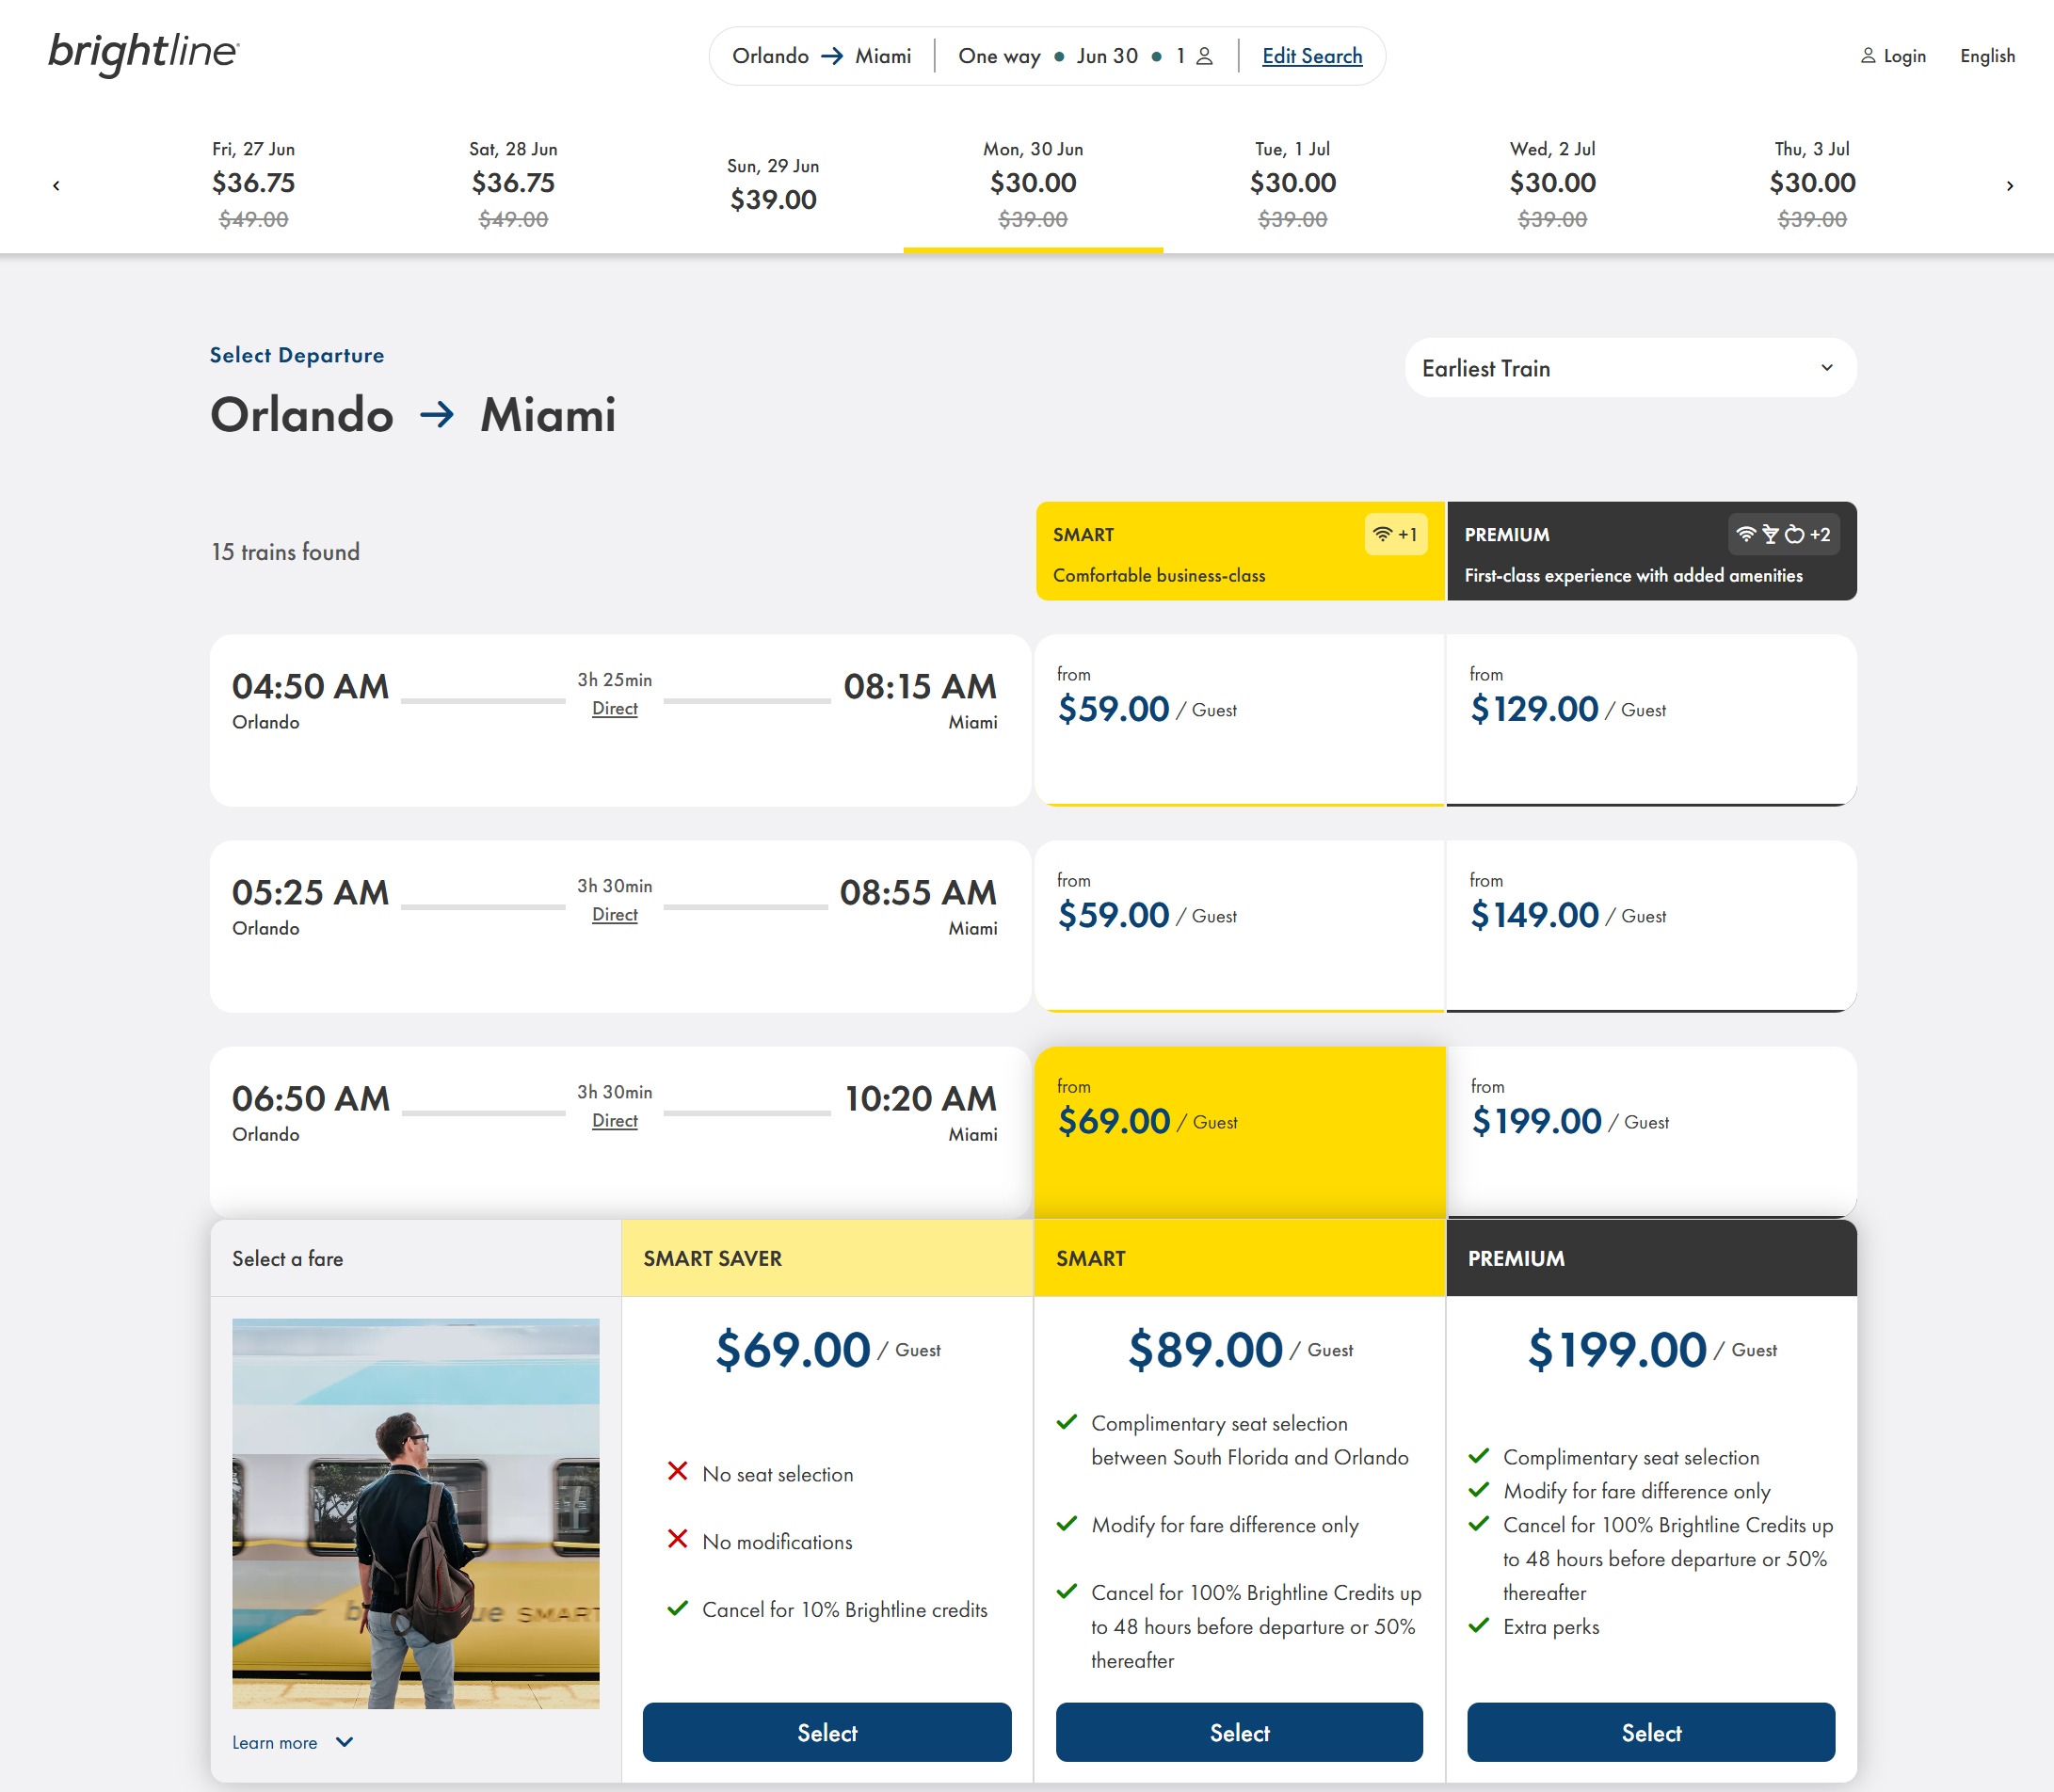Open the Earliest Train sort dropdown
This screenshot has height=1792, width=2054.
coord(1630,368)
